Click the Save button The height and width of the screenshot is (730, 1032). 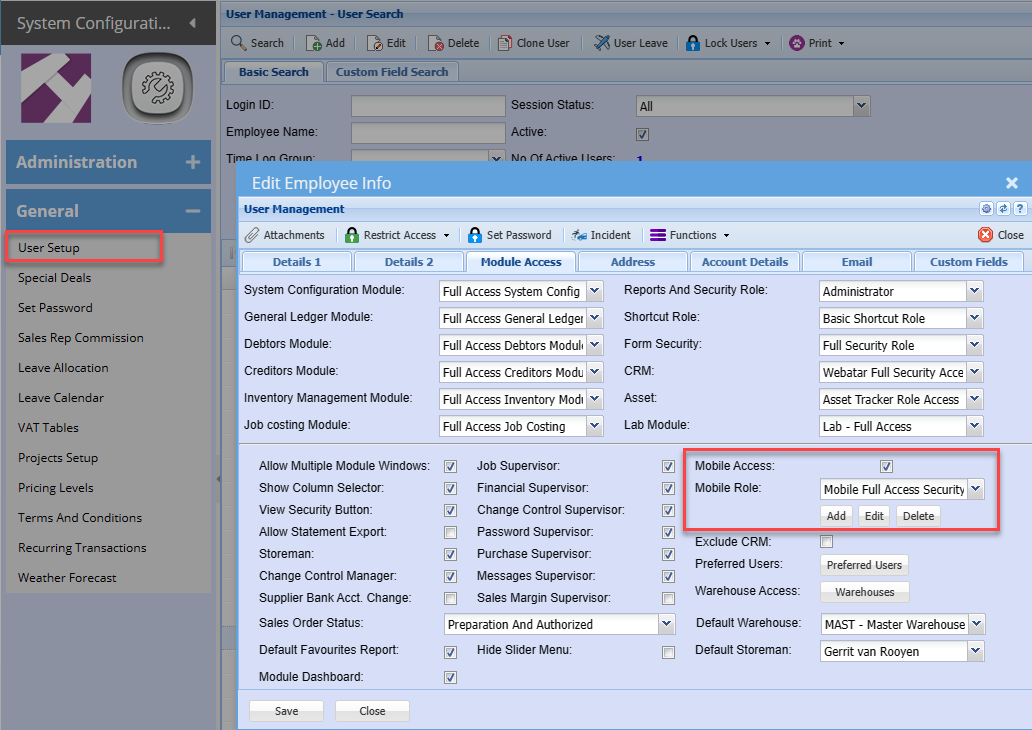[x=286, y=711]
